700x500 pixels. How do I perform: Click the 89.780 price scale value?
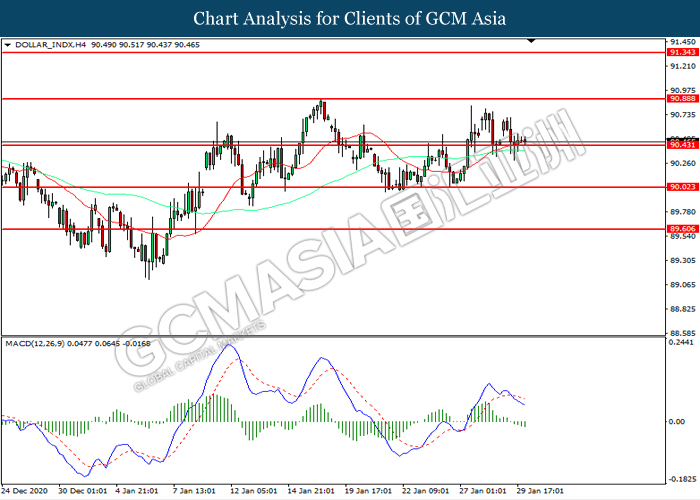(x=683, y=212)
